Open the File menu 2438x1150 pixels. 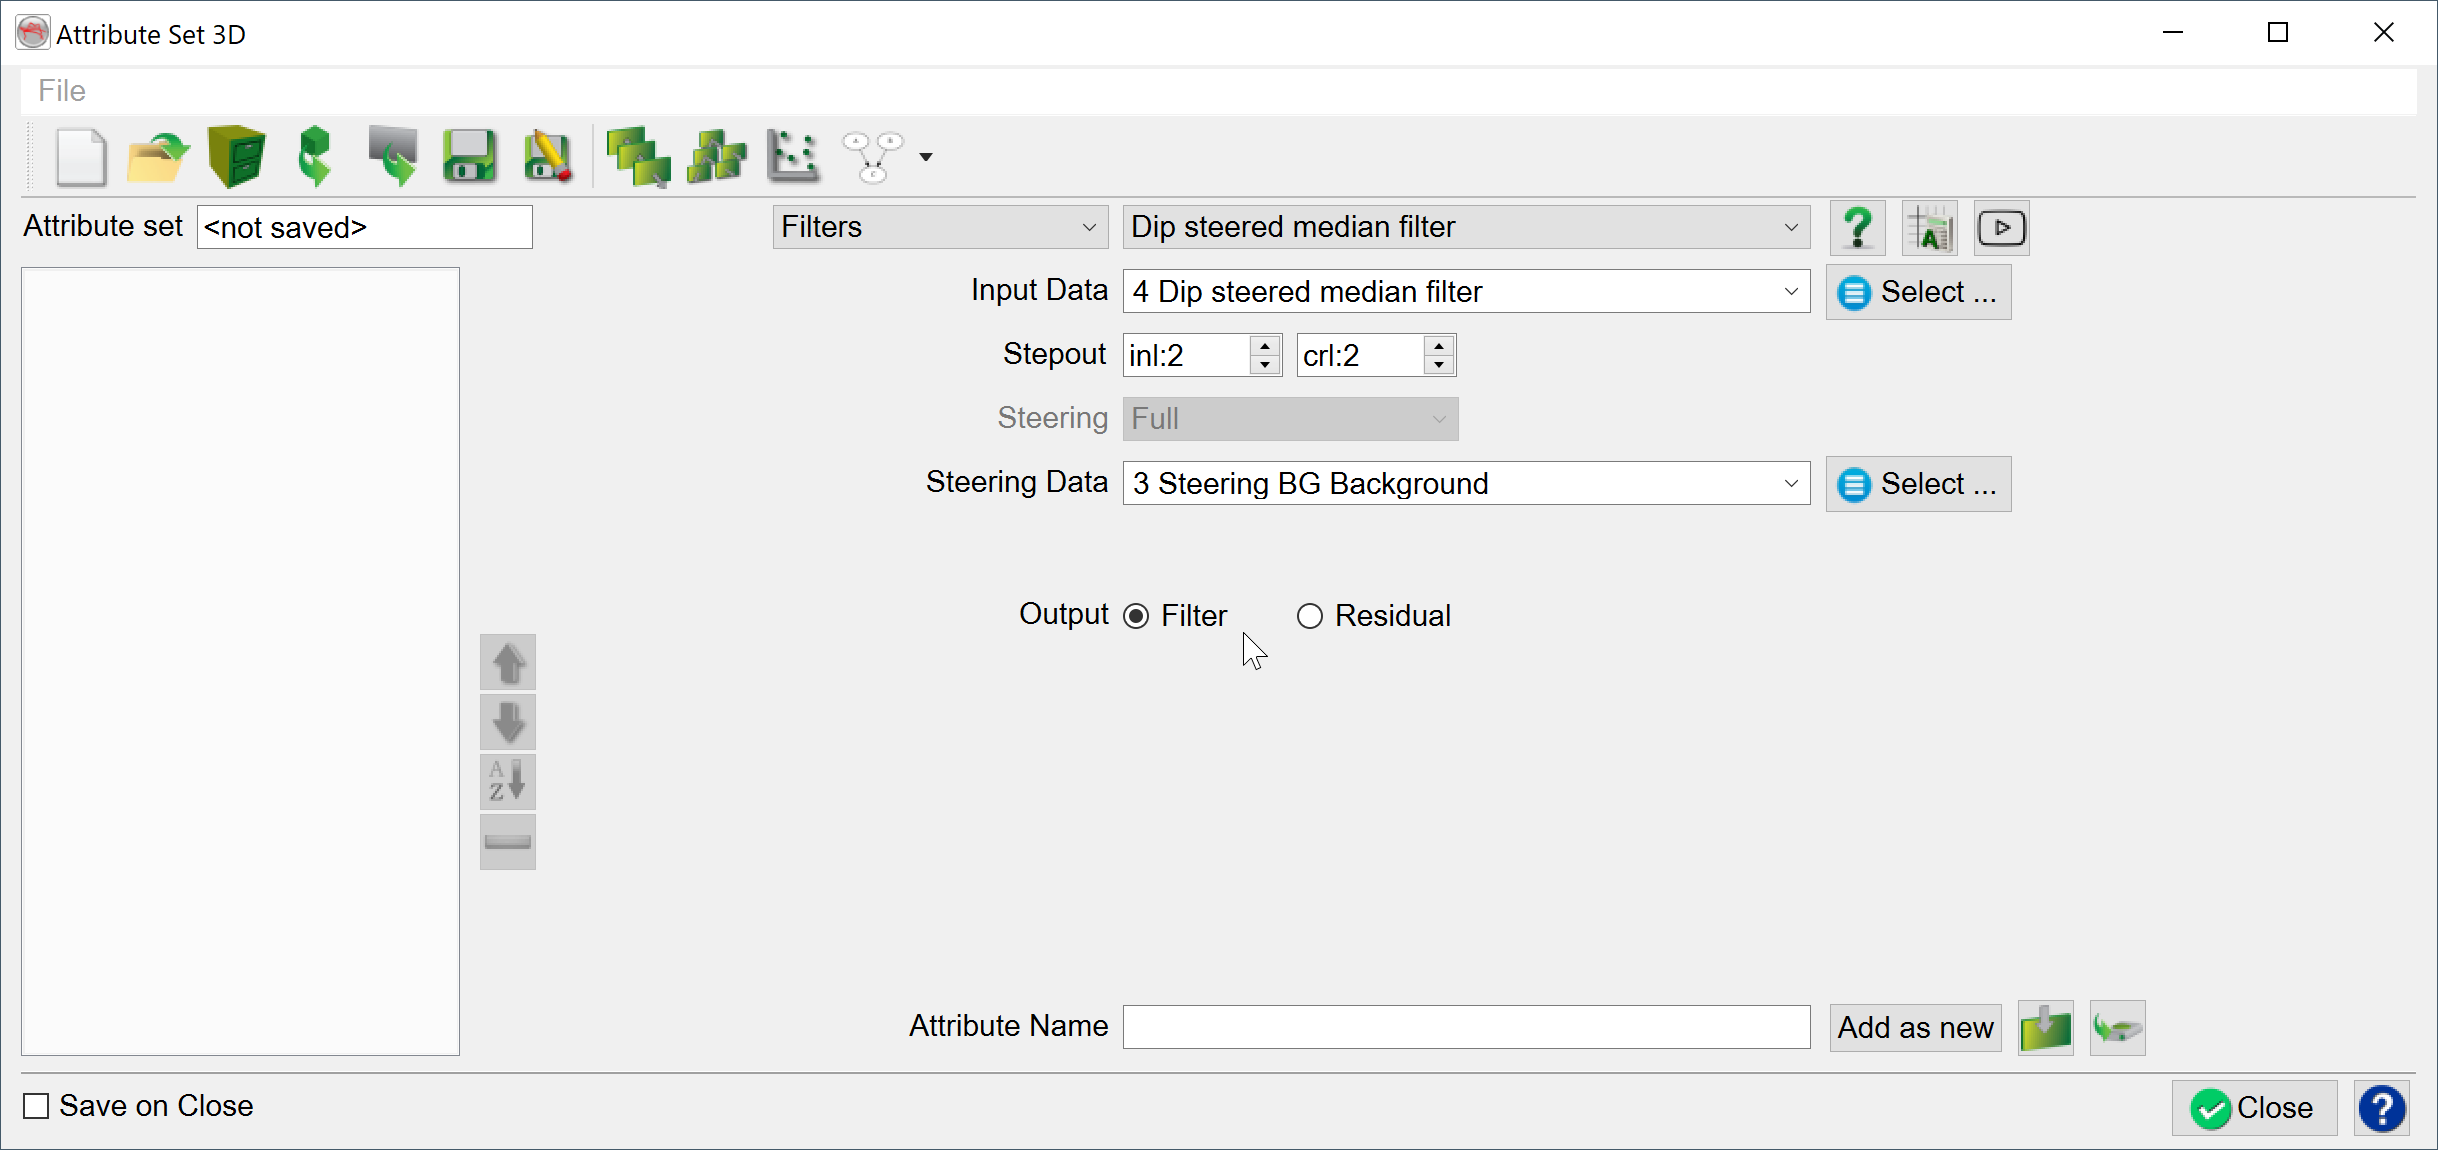[61, 90]
